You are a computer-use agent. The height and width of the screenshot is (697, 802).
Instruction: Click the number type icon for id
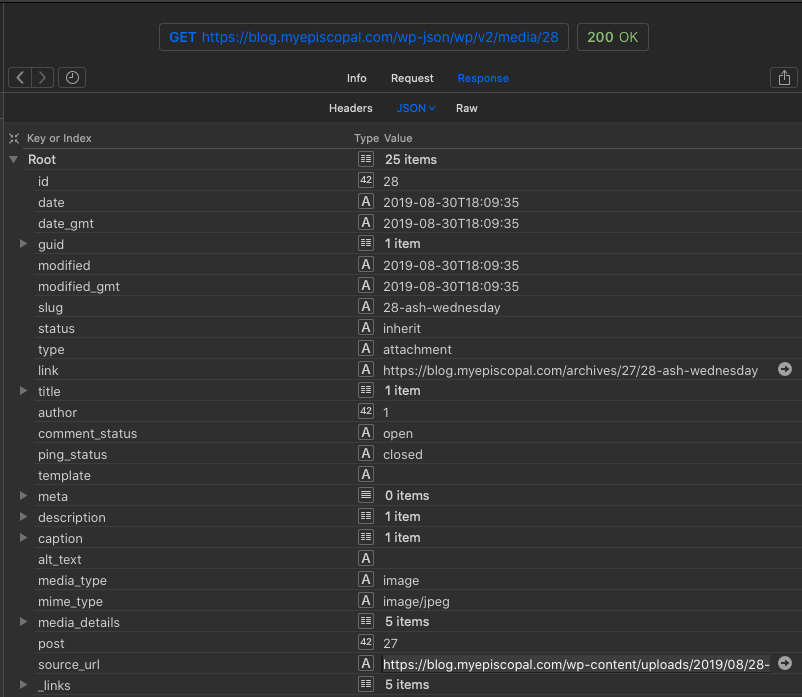click(366, 180)
